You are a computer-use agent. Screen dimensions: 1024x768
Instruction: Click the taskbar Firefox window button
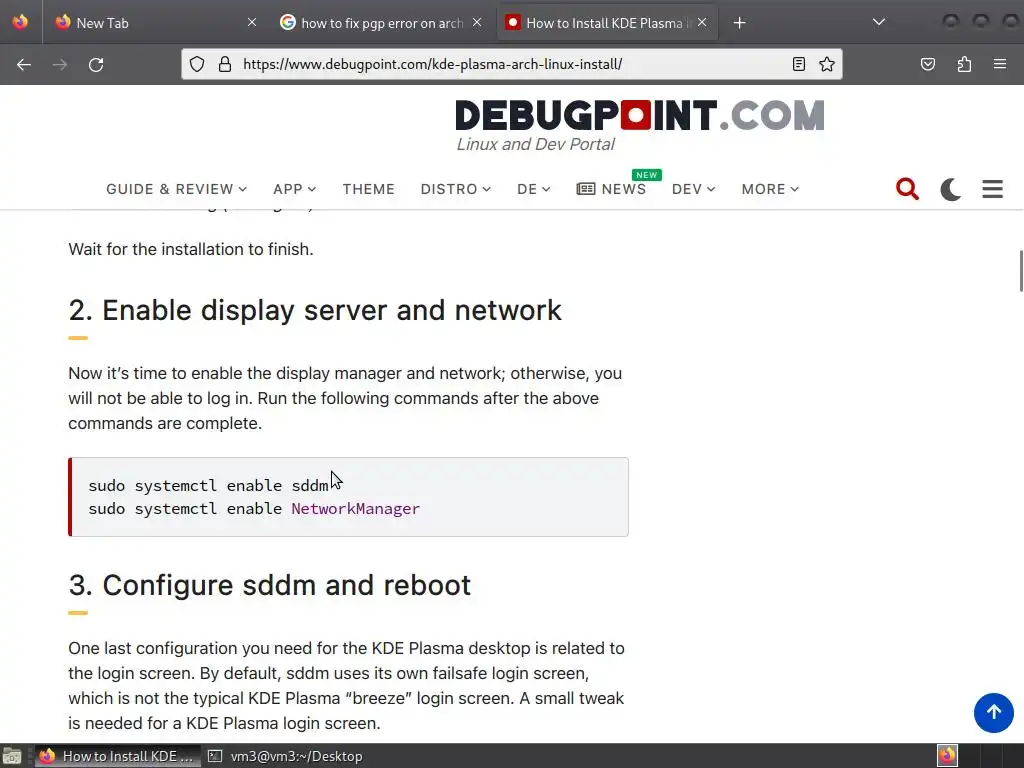(118, 756)
